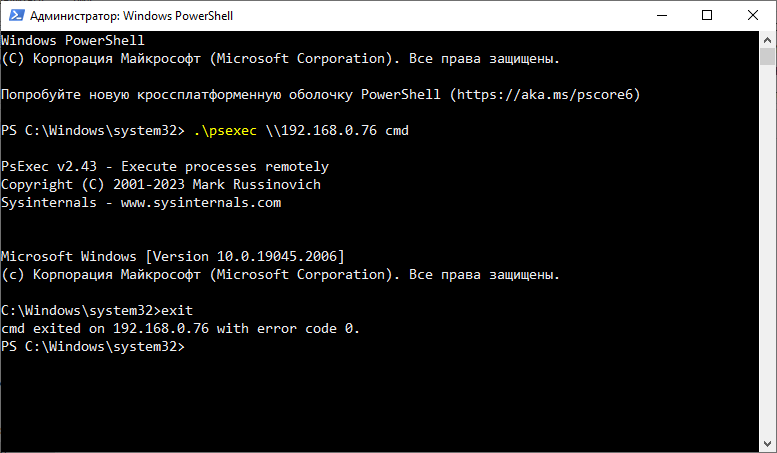Click the Microsoft Windows version 10.0.19045.2006 line
Image resolution: width=777 pixels, height=453 pixels.
click(x=173, y=257)
